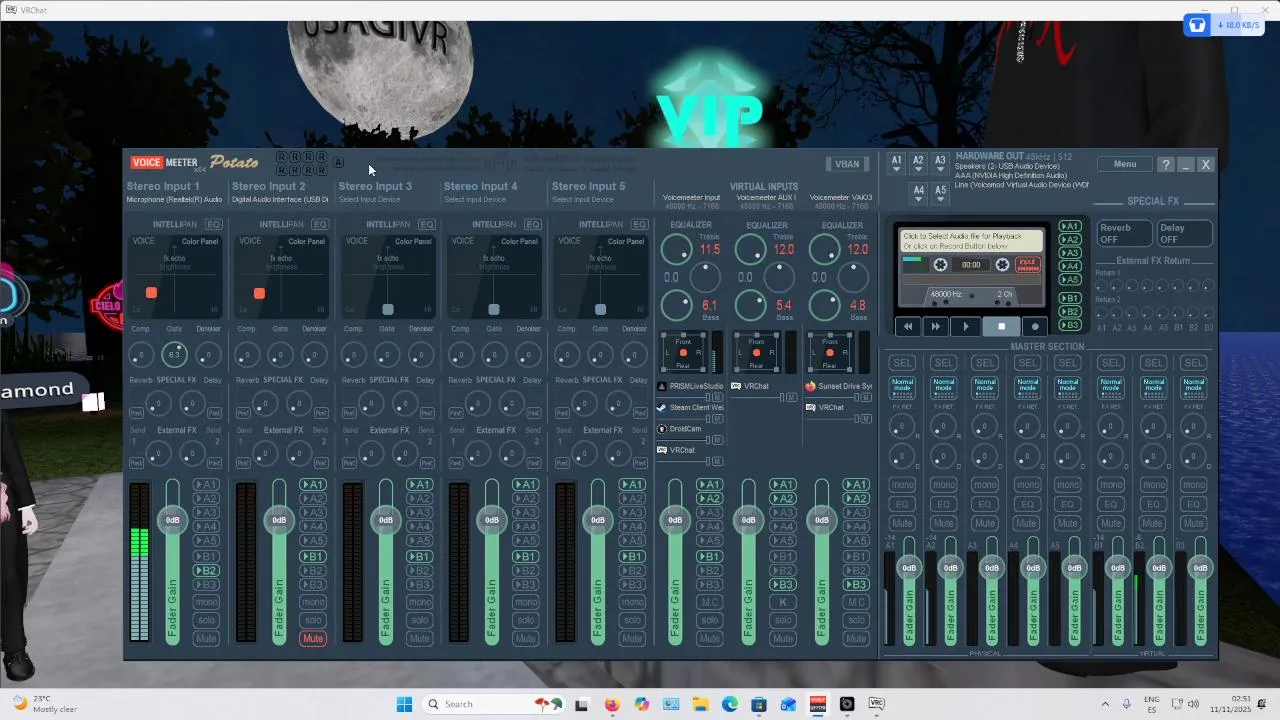
Task: Fast-forward the cassette recorder
Action: [x=936, y=326]
